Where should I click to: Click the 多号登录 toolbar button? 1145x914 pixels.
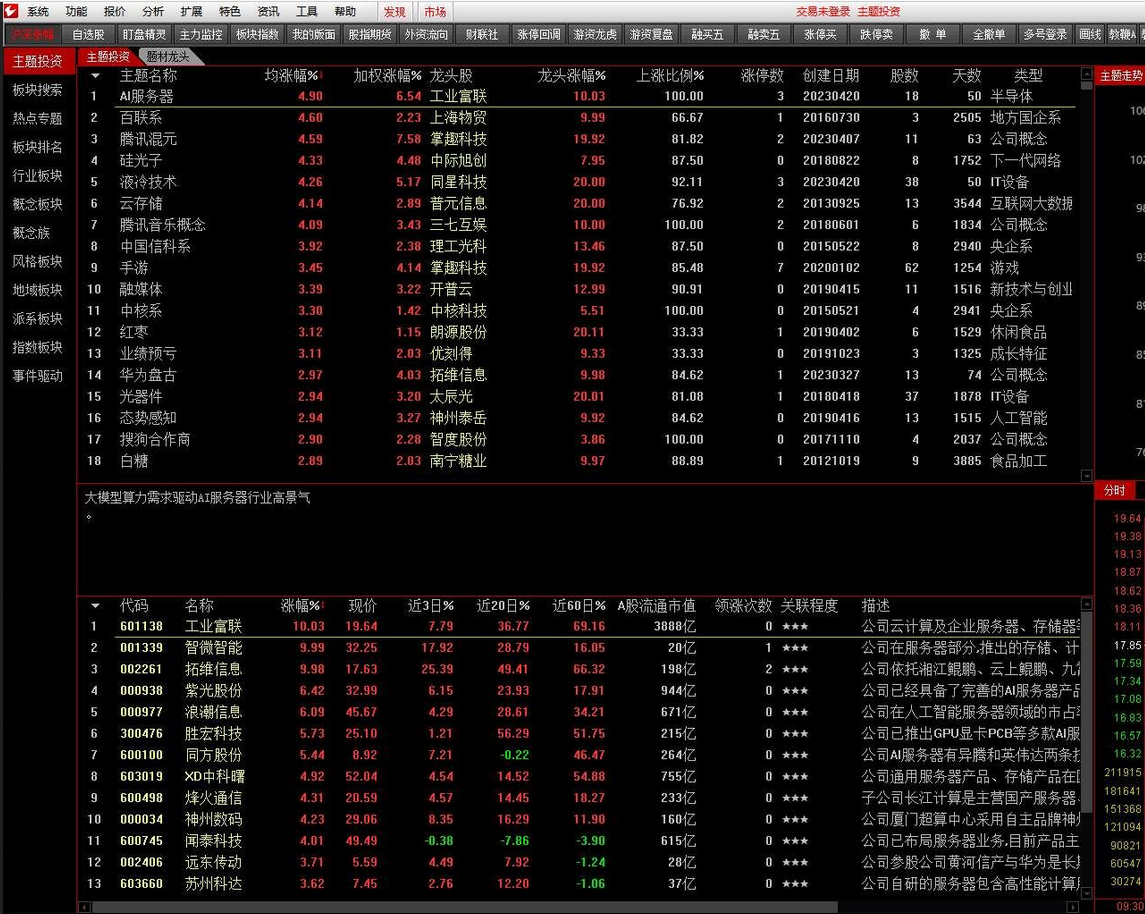tap(1045, 34)
